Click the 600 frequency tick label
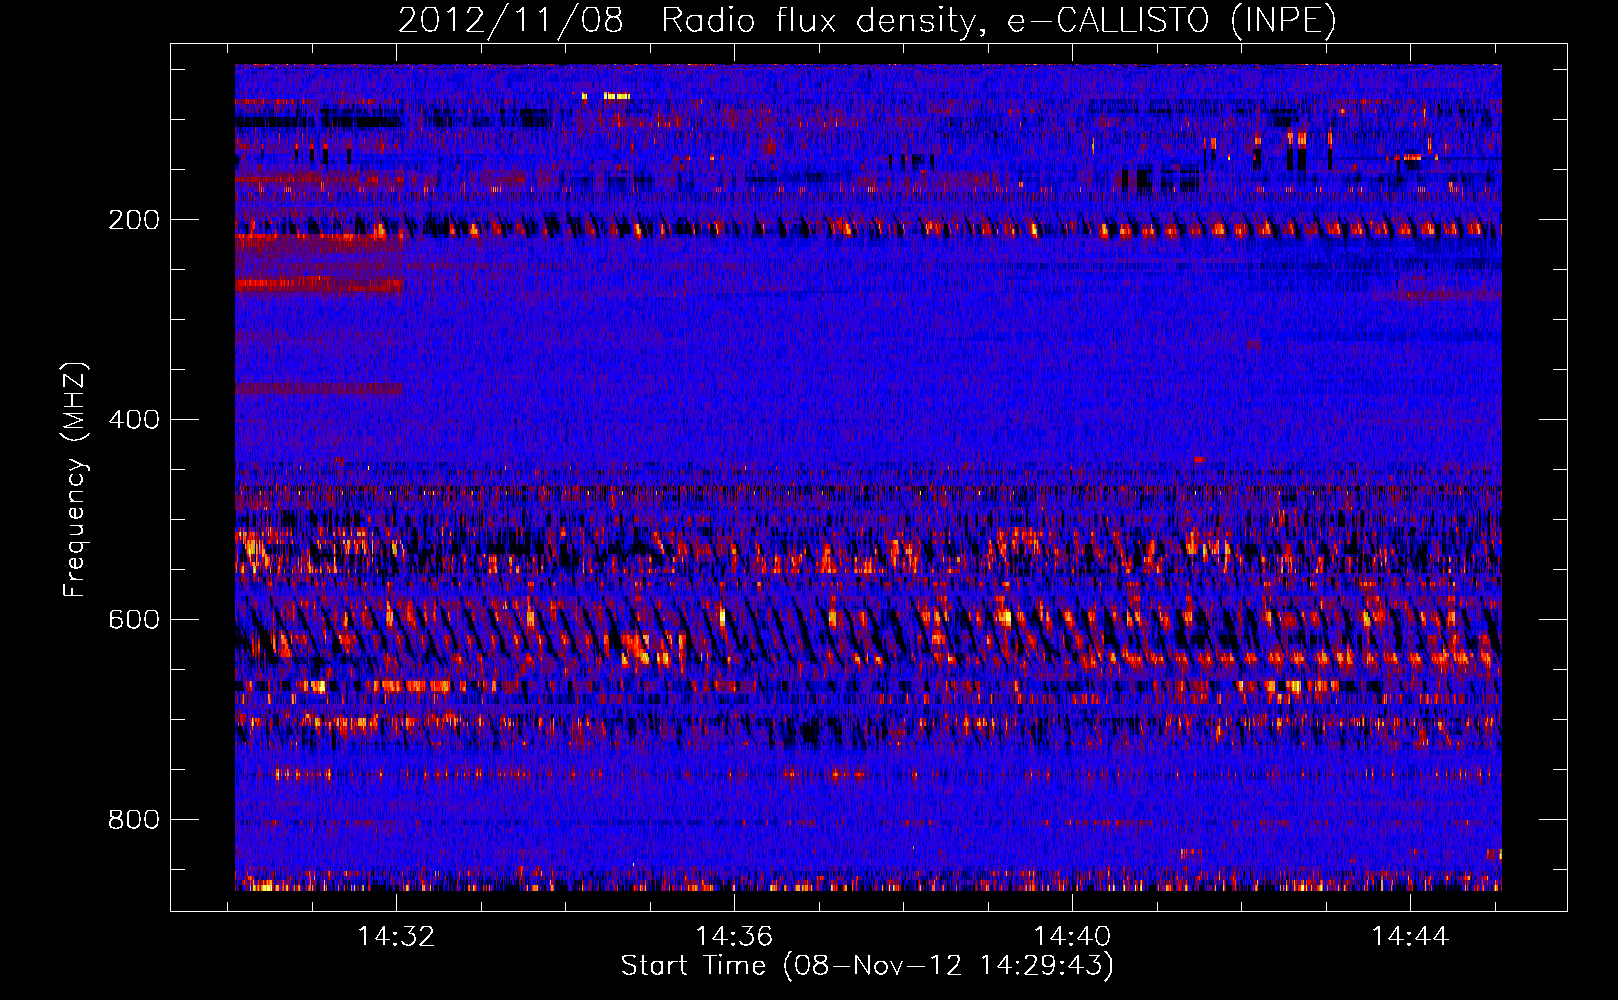This screenshot has height=1000, width=1618. tap(134, 620)
